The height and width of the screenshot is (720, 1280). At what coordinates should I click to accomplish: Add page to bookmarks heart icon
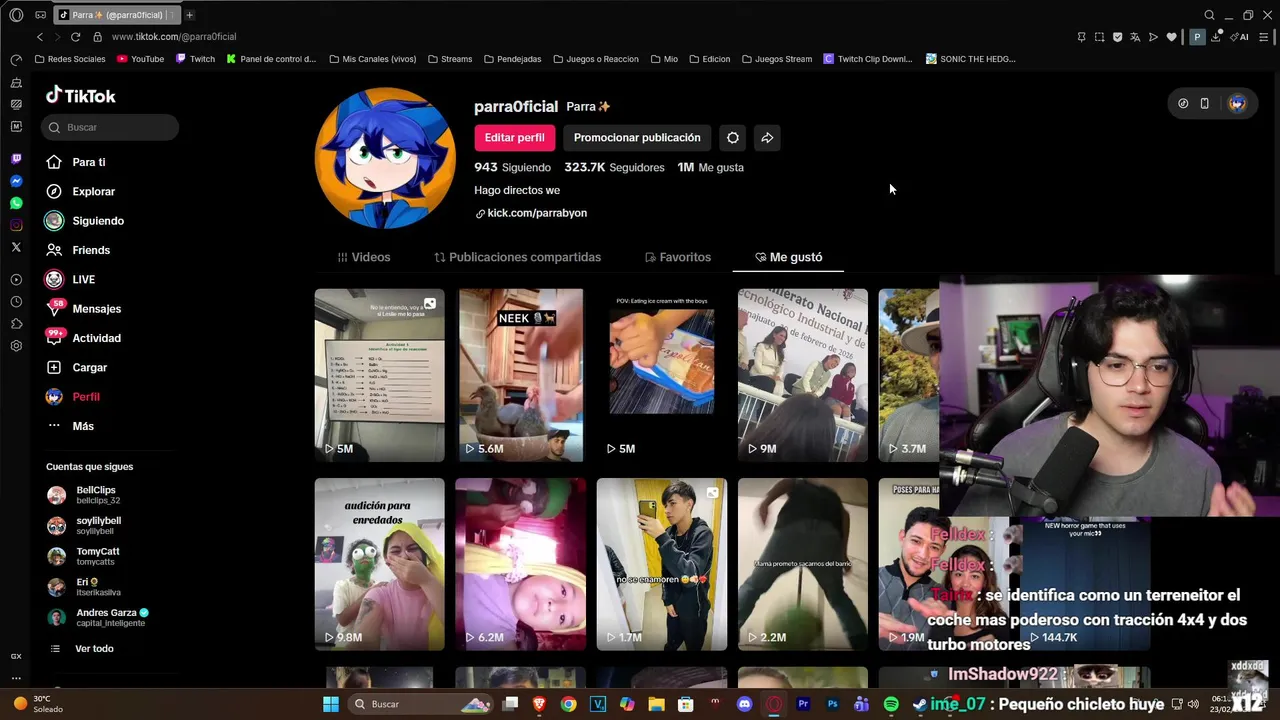pyautogui.click(x=1171, y=37)
